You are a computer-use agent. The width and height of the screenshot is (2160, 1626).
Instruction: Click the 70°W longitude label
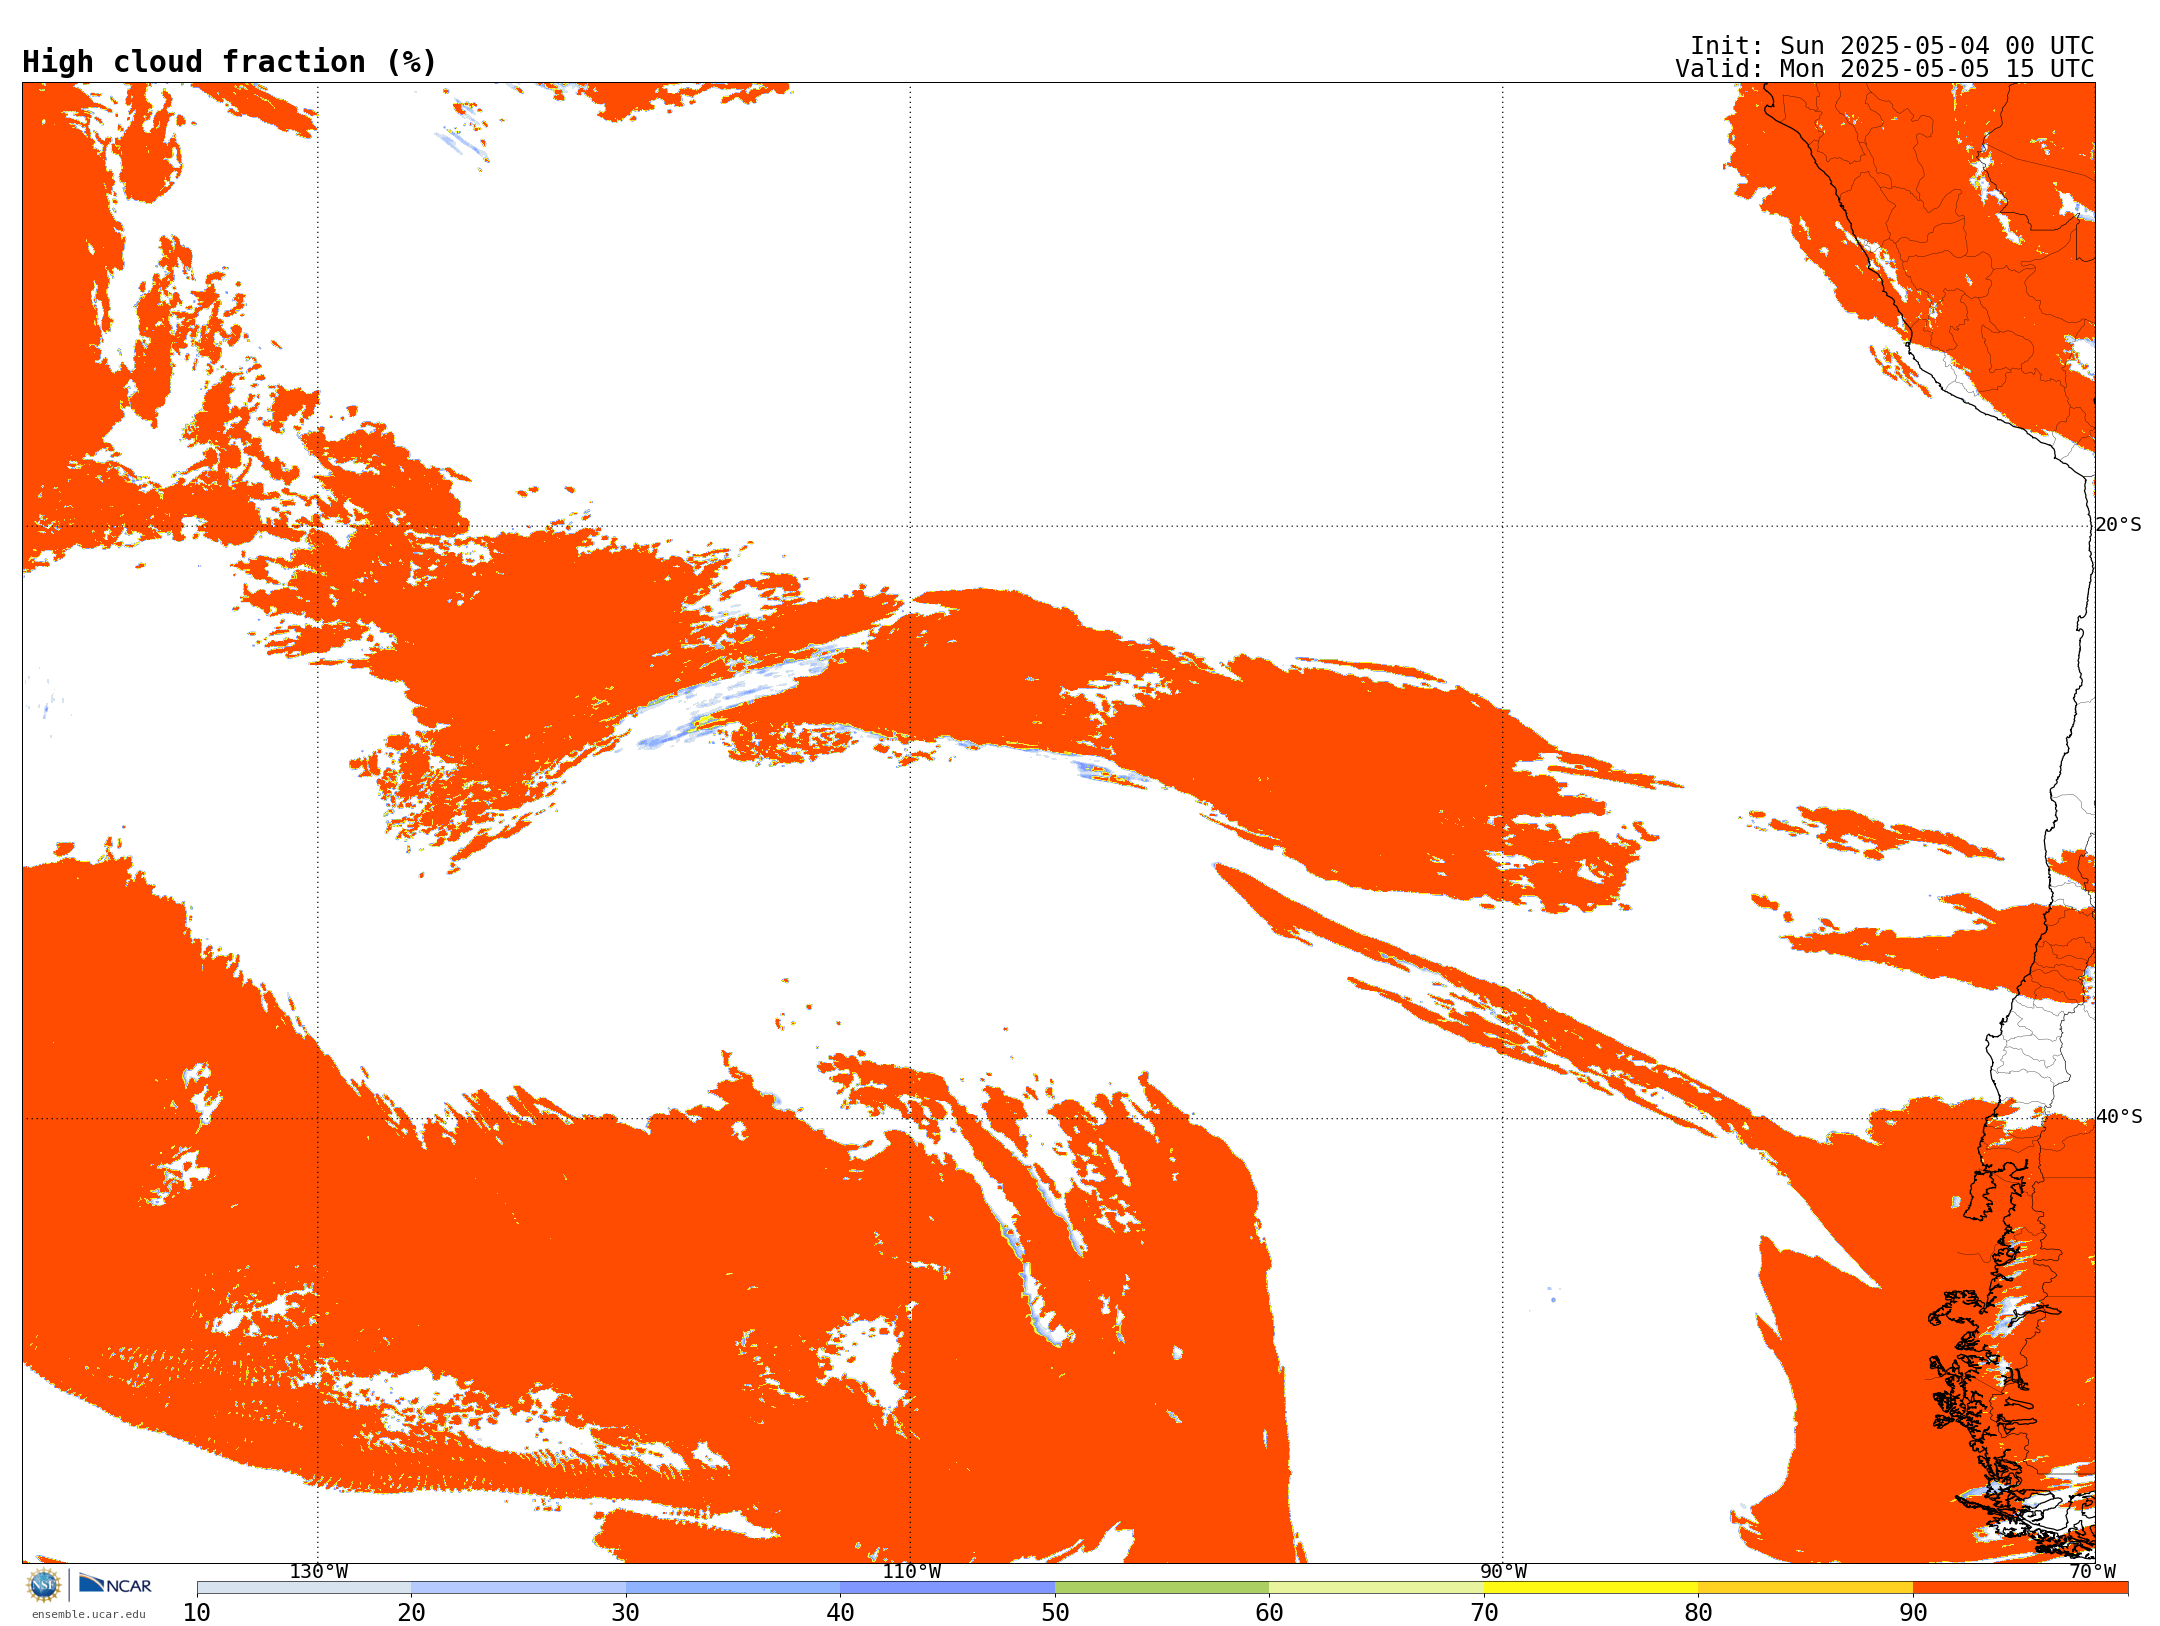click(2092, 1571)
